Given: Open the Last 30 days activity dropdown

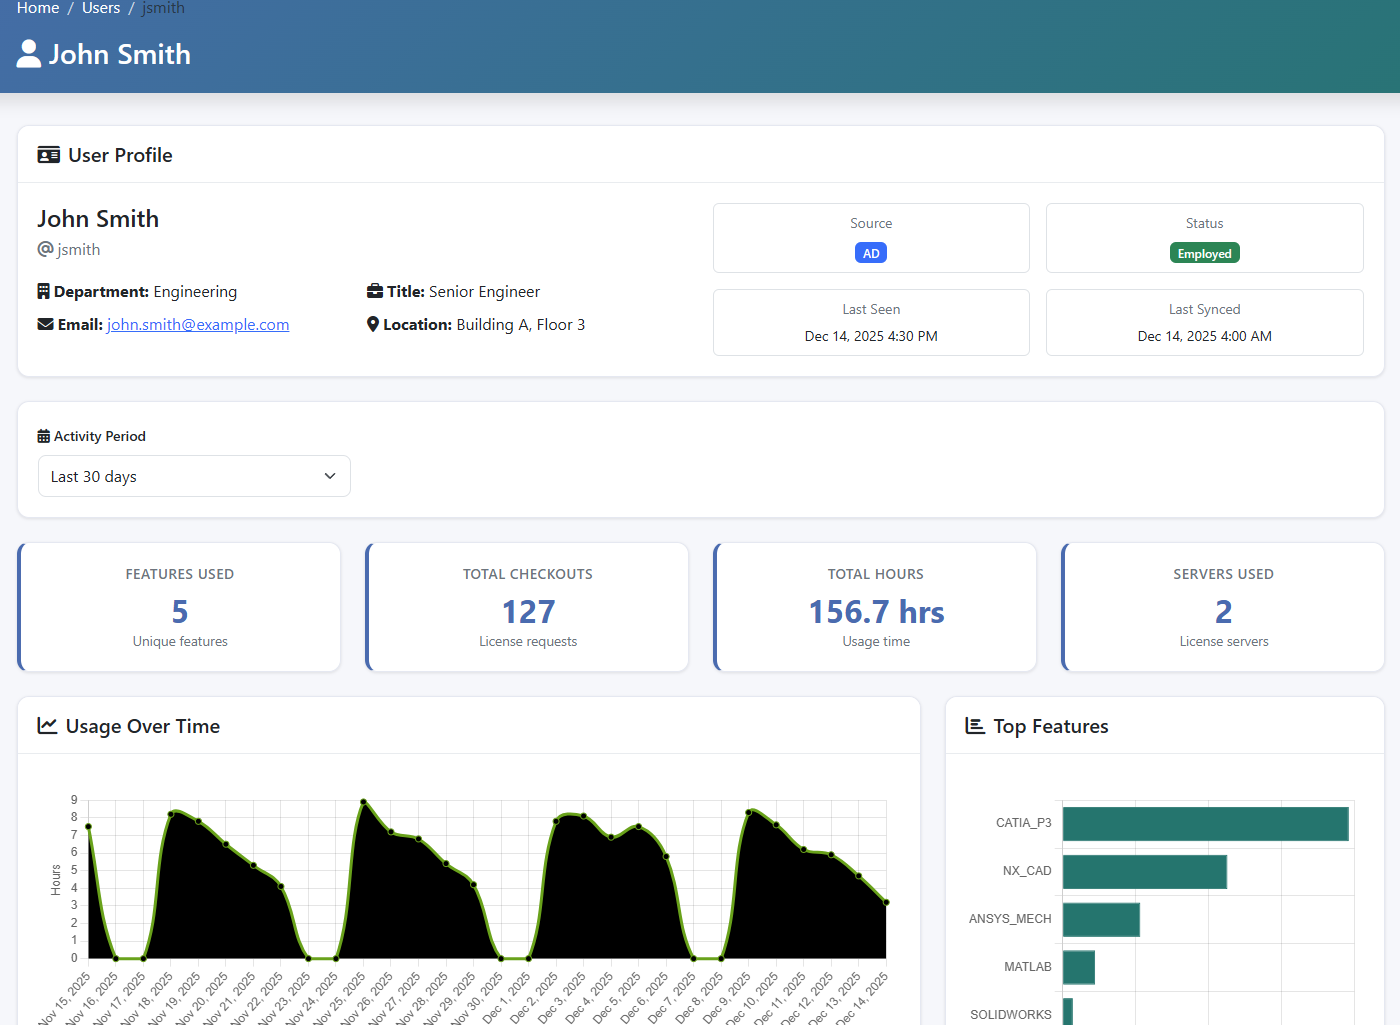Looking at the screenshot, I should tap(193, 476).
